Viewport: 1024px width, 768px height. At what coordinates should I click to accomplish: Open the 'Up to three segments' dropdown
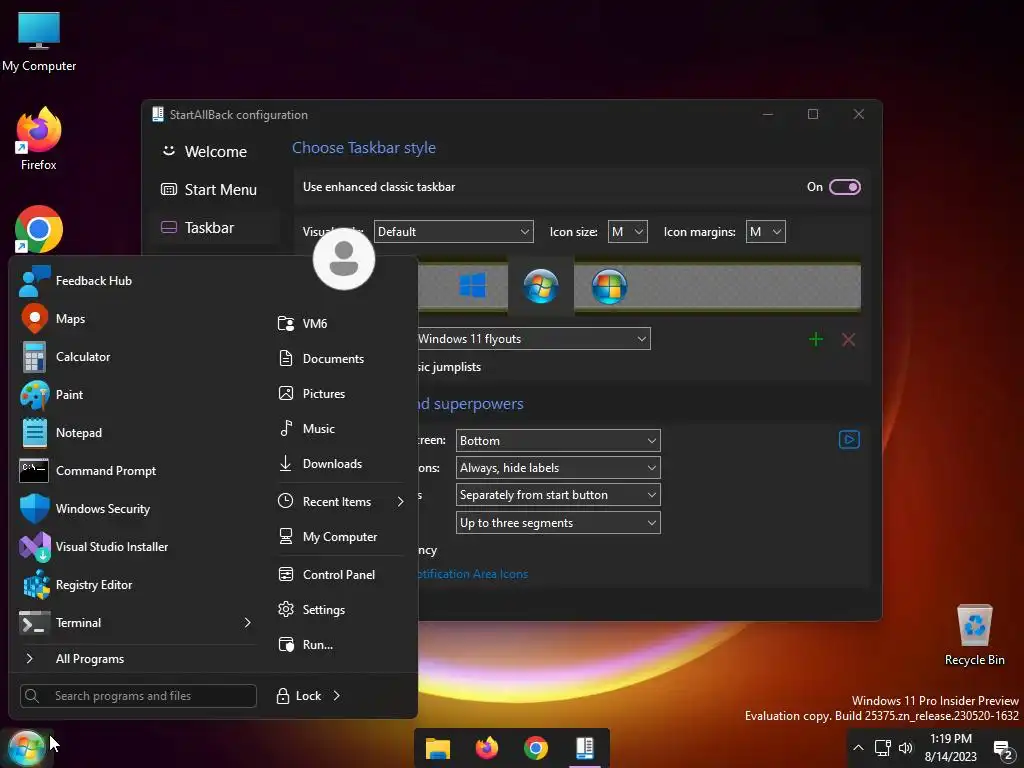coord(558,523)
